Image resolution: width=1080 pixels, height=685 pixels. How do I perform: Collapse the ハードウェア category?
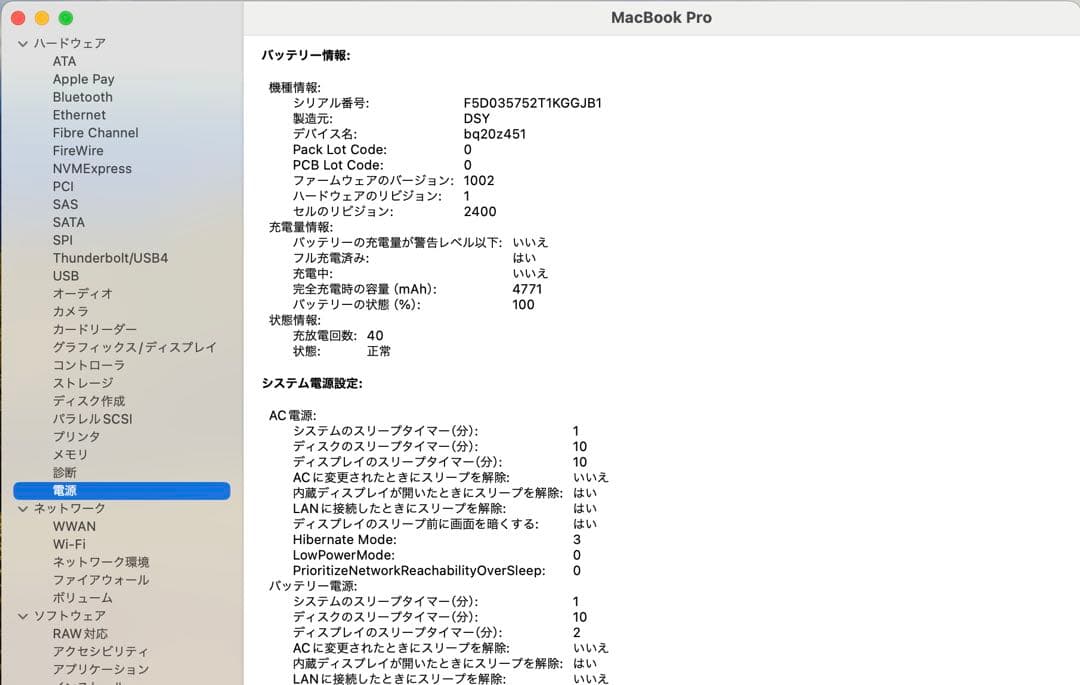tap(21, 43)
